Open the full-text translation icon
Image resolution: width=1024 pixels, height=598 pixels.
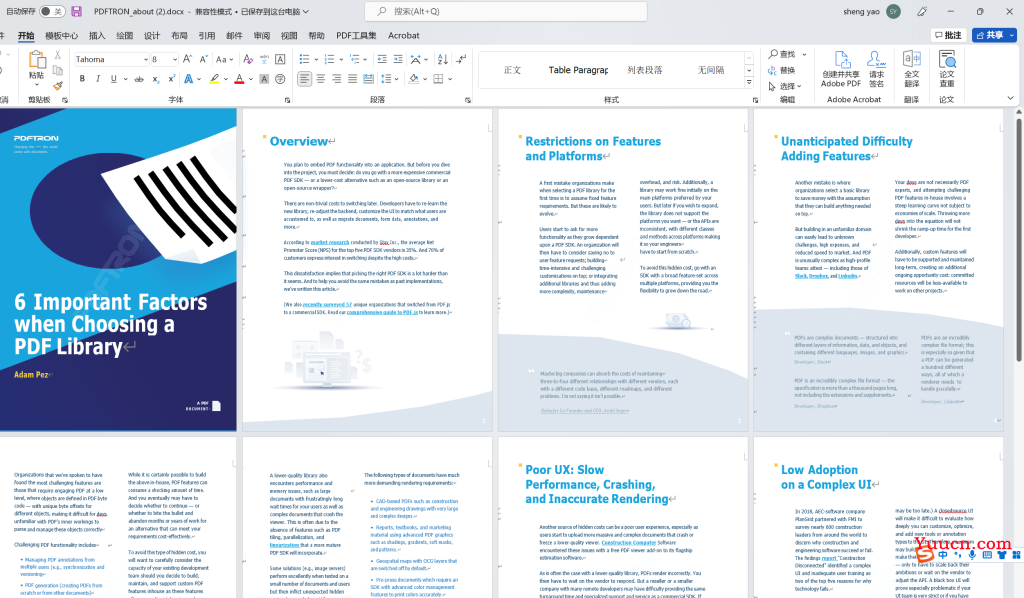pos(912,69)
